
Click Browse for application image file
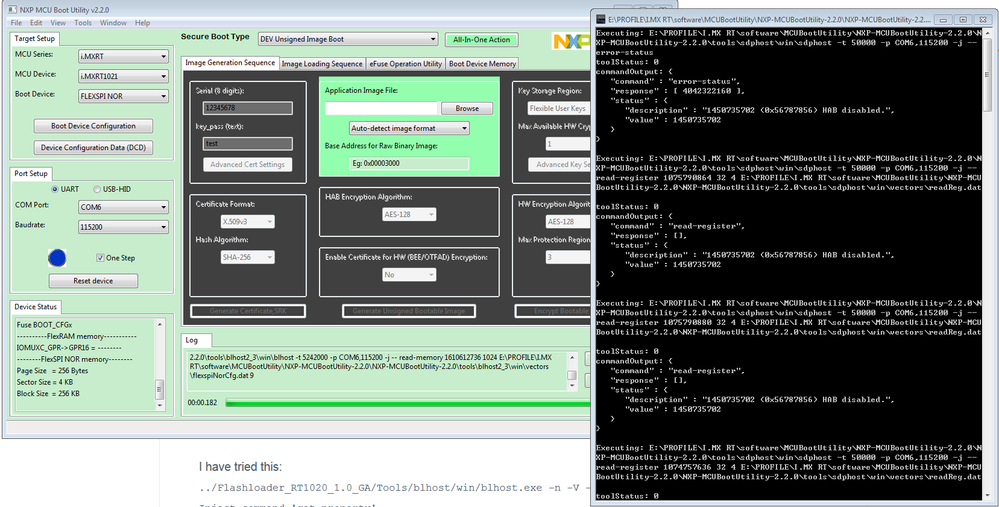[x=467, y=108]
